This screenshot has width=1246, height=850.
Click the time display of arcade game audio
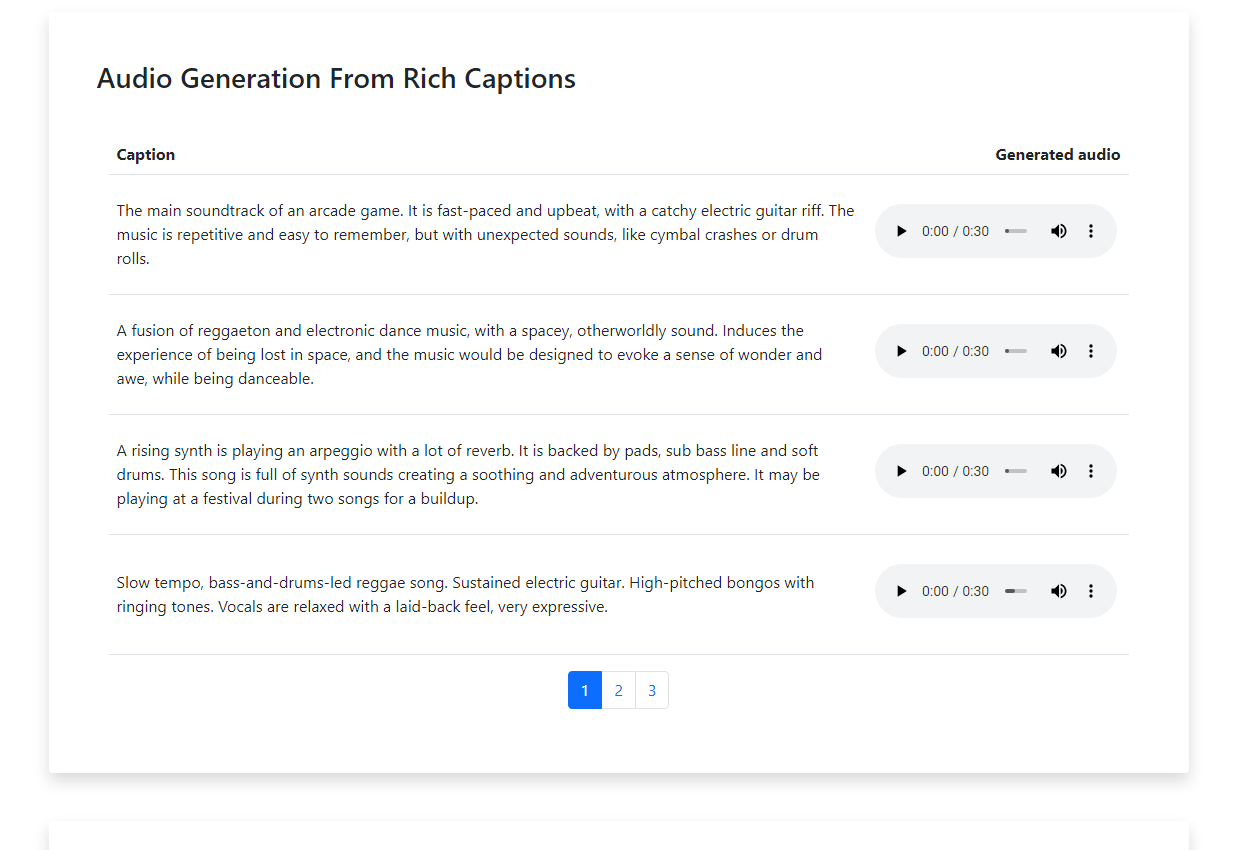point(955,231)
